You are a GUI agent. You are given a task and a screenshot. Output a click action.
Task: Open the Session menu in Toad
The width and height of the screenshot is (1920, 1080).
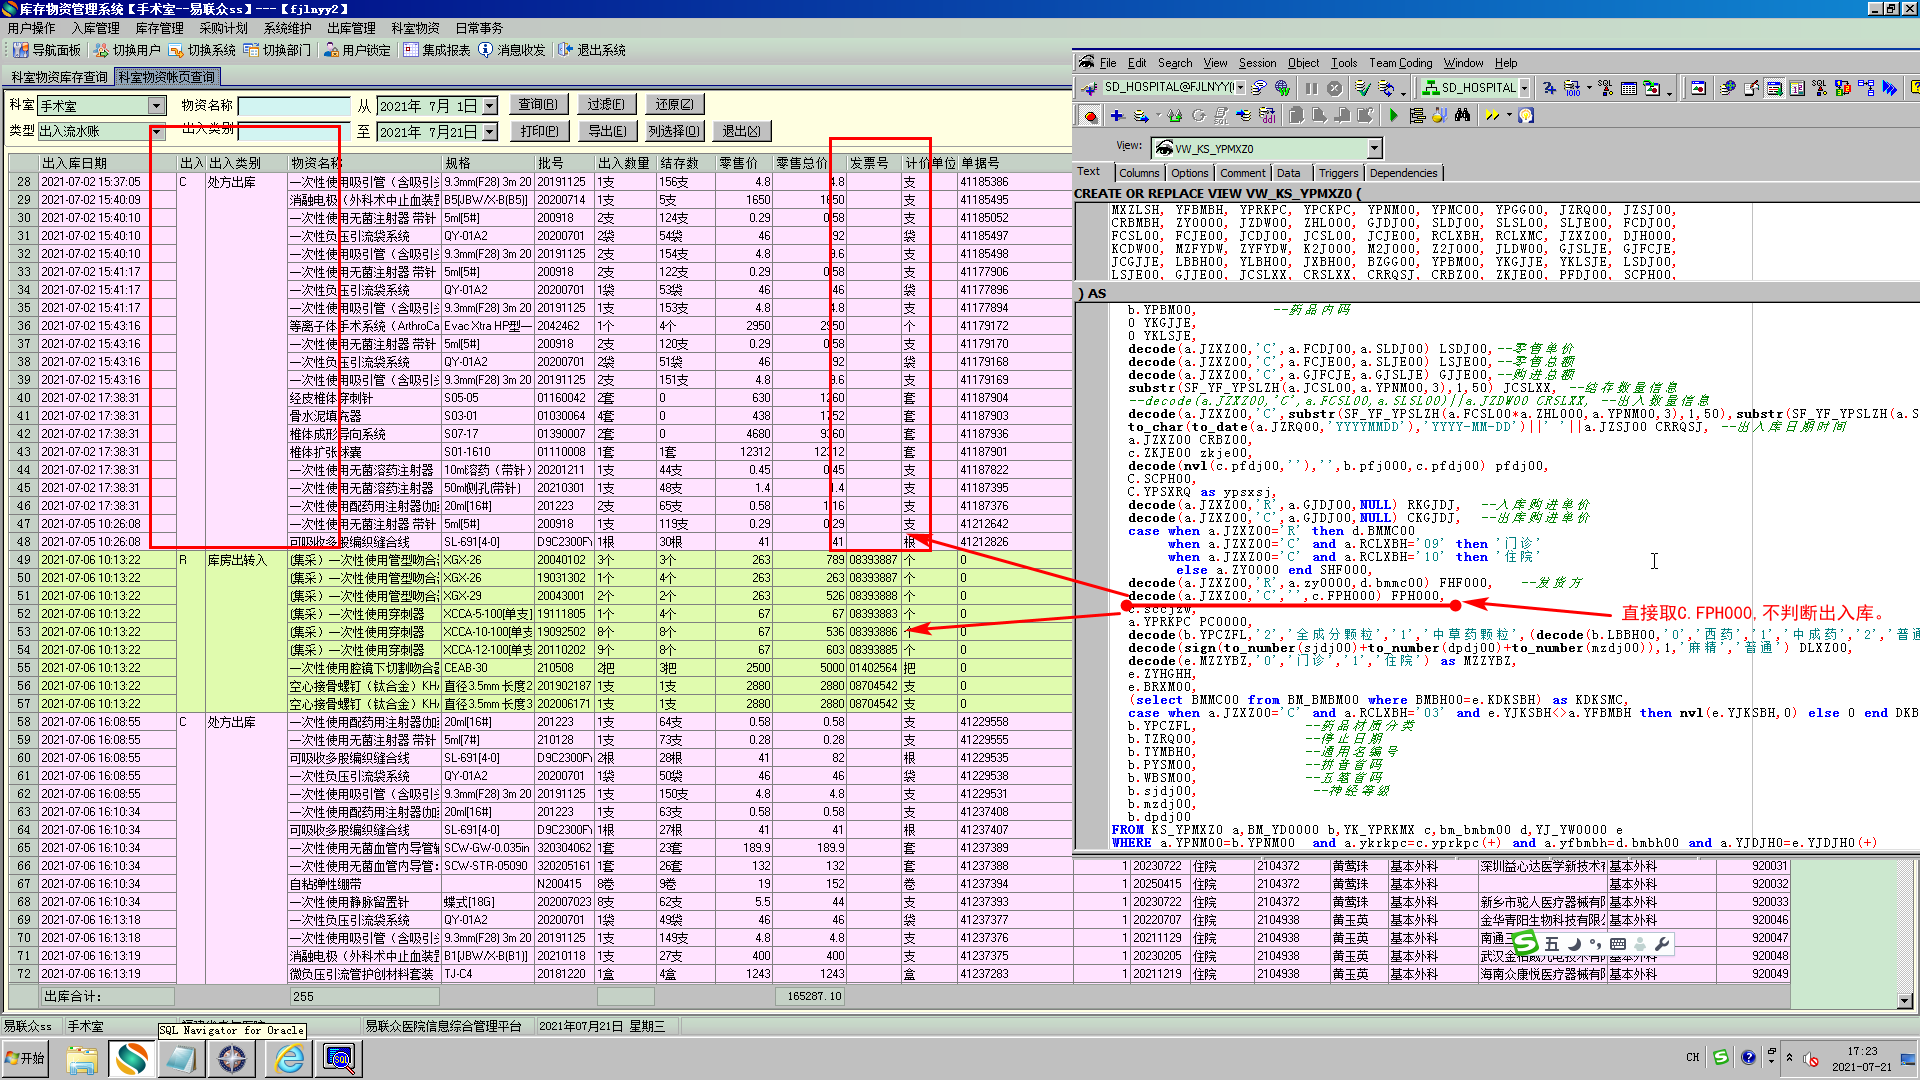pyautogui.click(x=1257, y=63)
